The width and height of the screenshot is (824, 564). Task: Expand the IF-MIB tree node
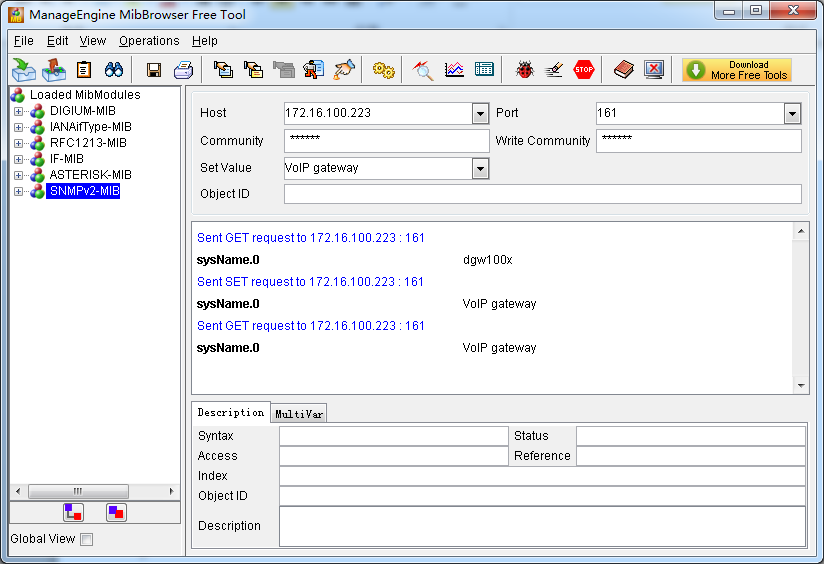18,159
